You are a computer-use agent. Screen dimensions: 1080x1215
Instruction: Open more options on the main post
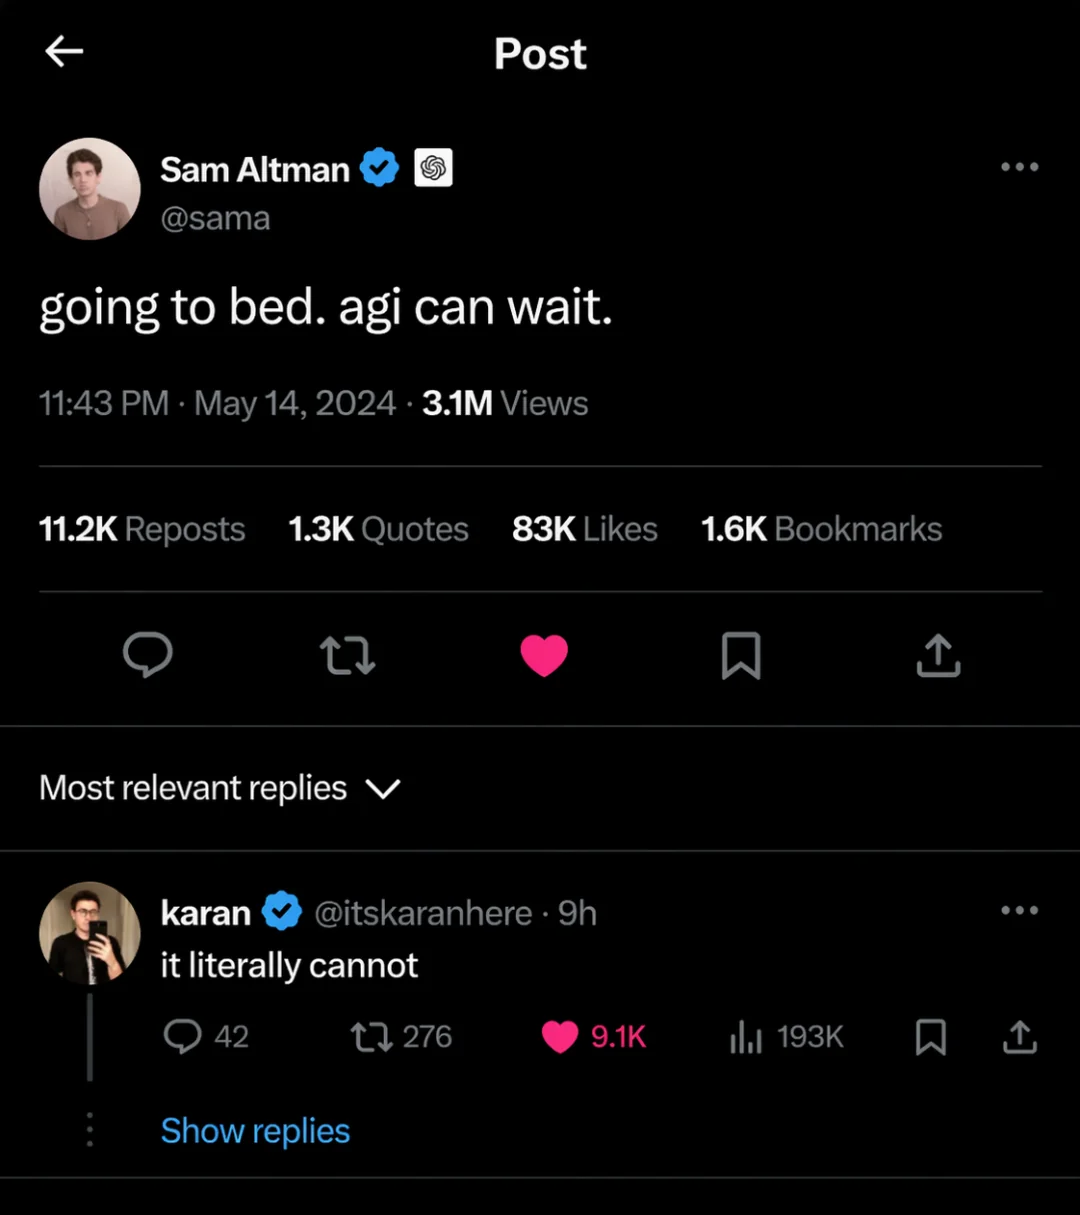[x=1019, y=167]
